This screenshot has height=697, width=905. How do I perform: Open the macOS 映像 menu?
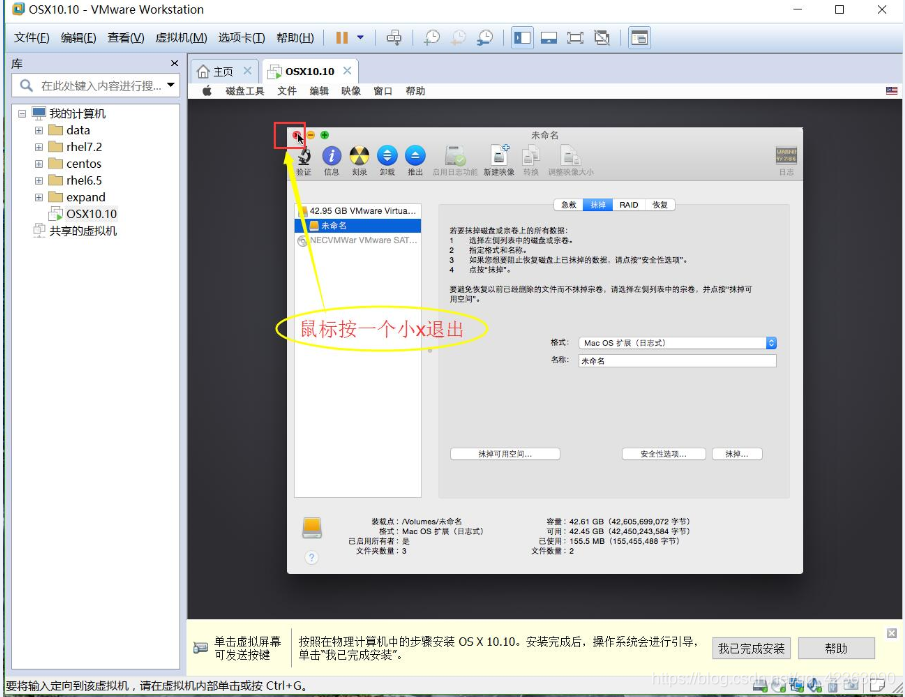coord(350,91)
